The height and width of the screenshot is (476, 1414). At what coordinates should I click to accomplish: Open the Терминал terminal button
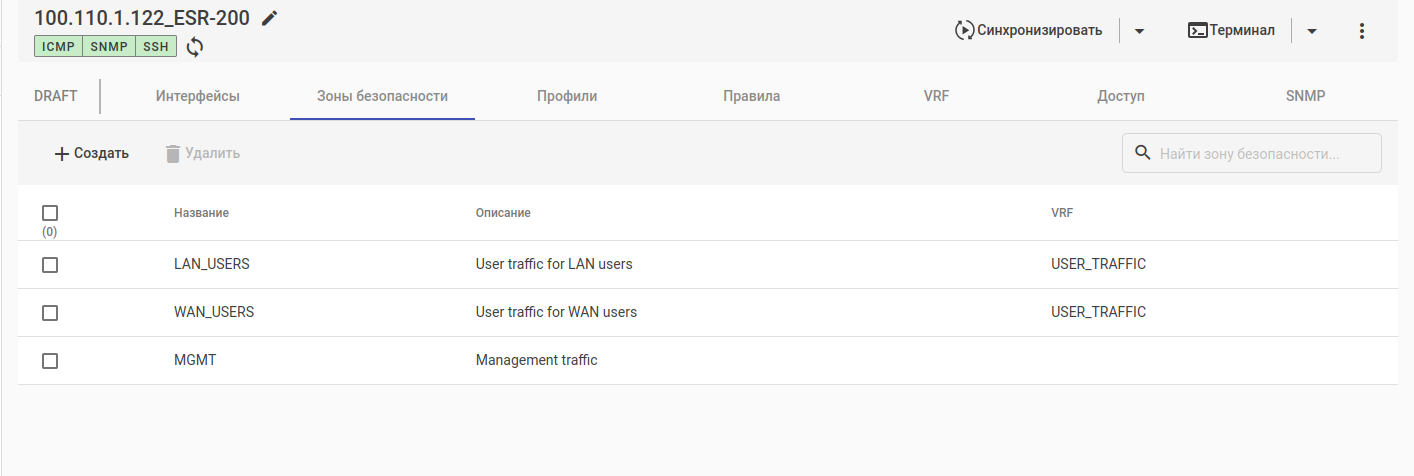[x=1231, y=30]
